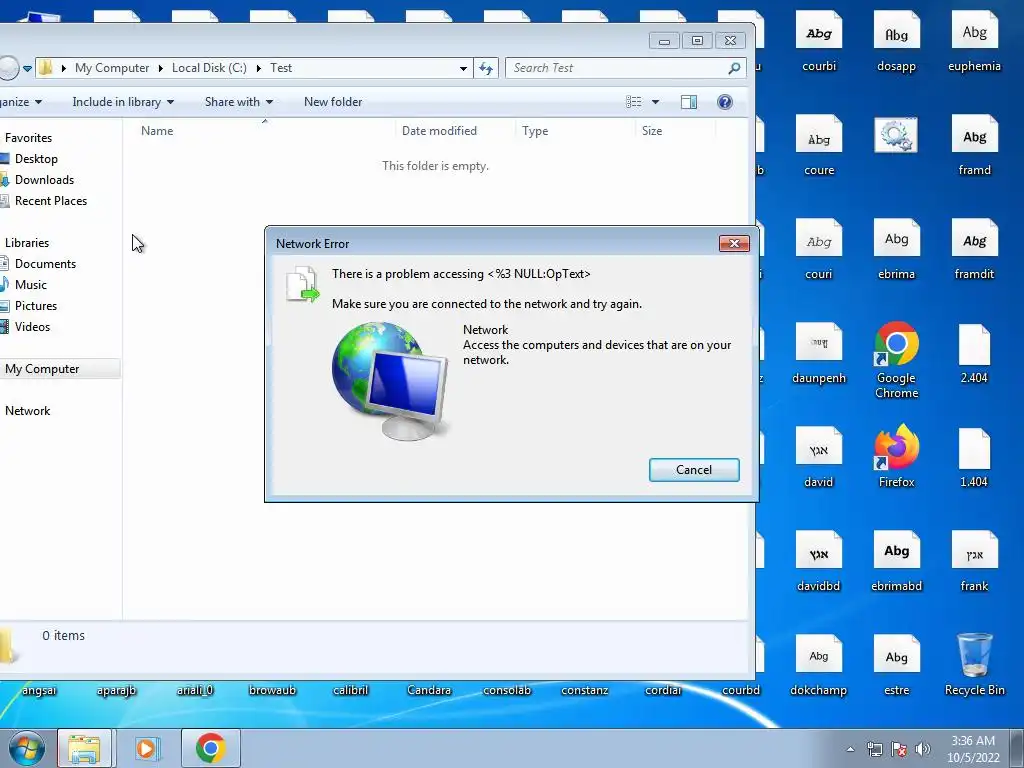Select the davidbd font file

818,562
